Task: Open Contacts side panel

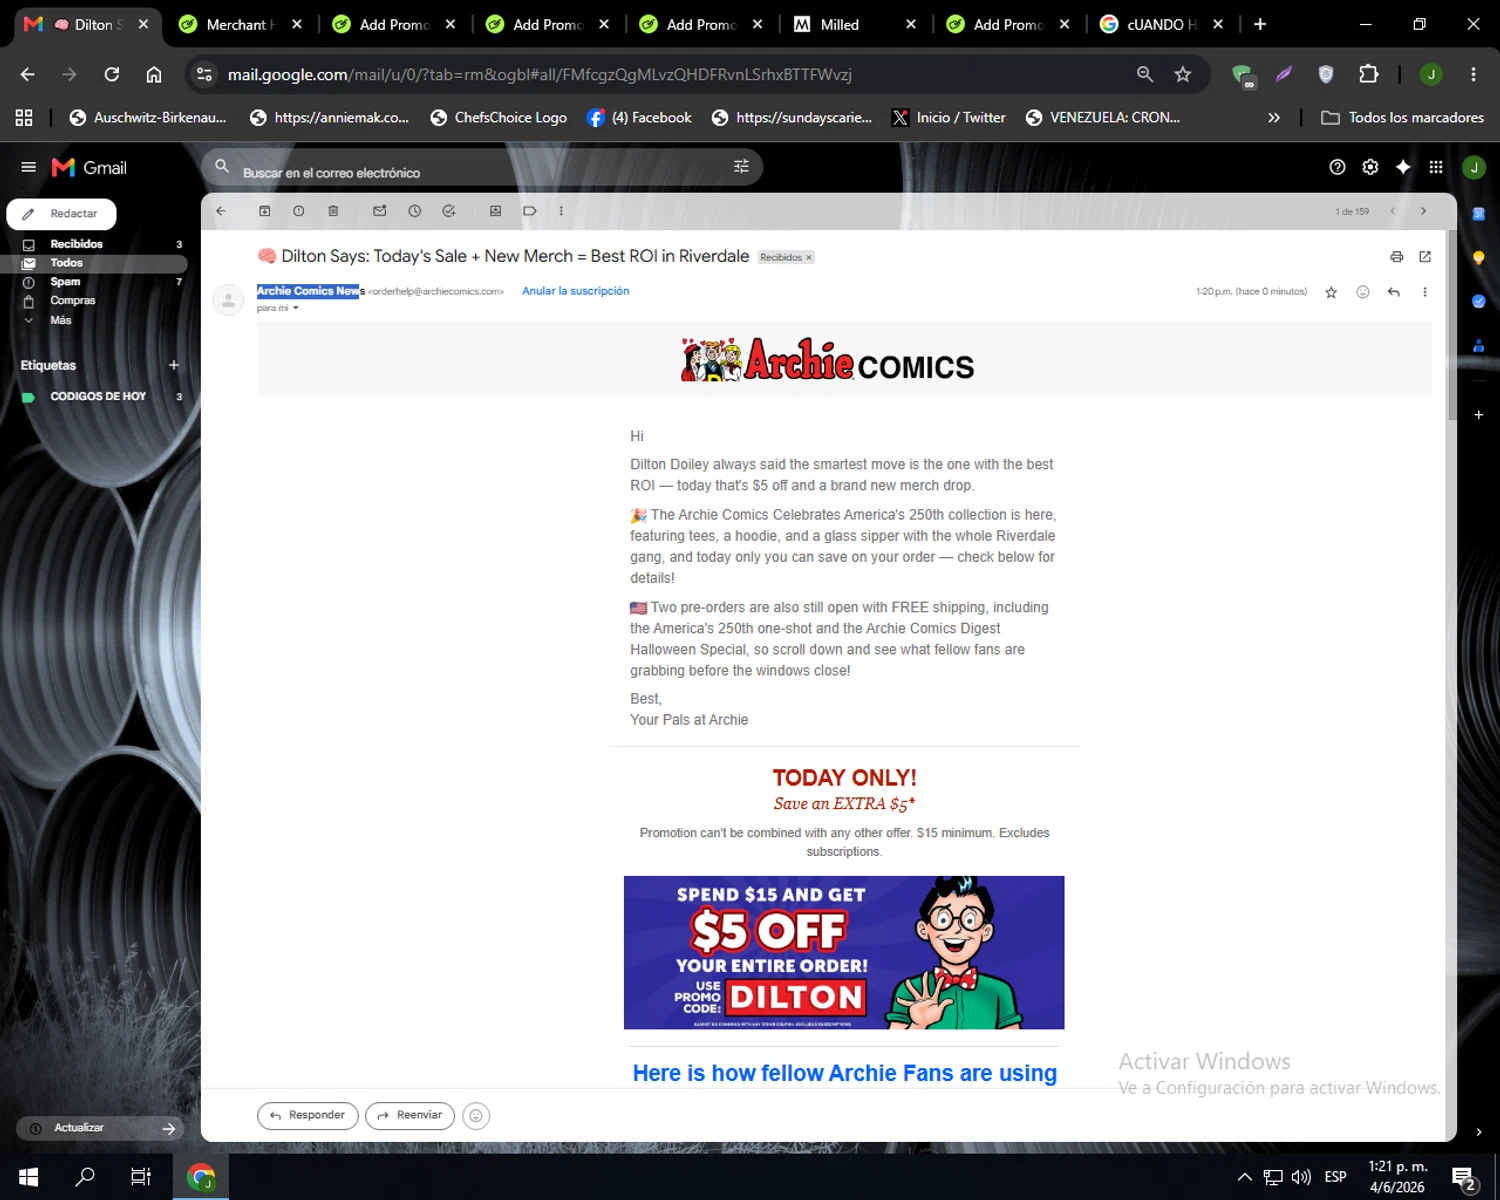Action: pos(1479,346)
